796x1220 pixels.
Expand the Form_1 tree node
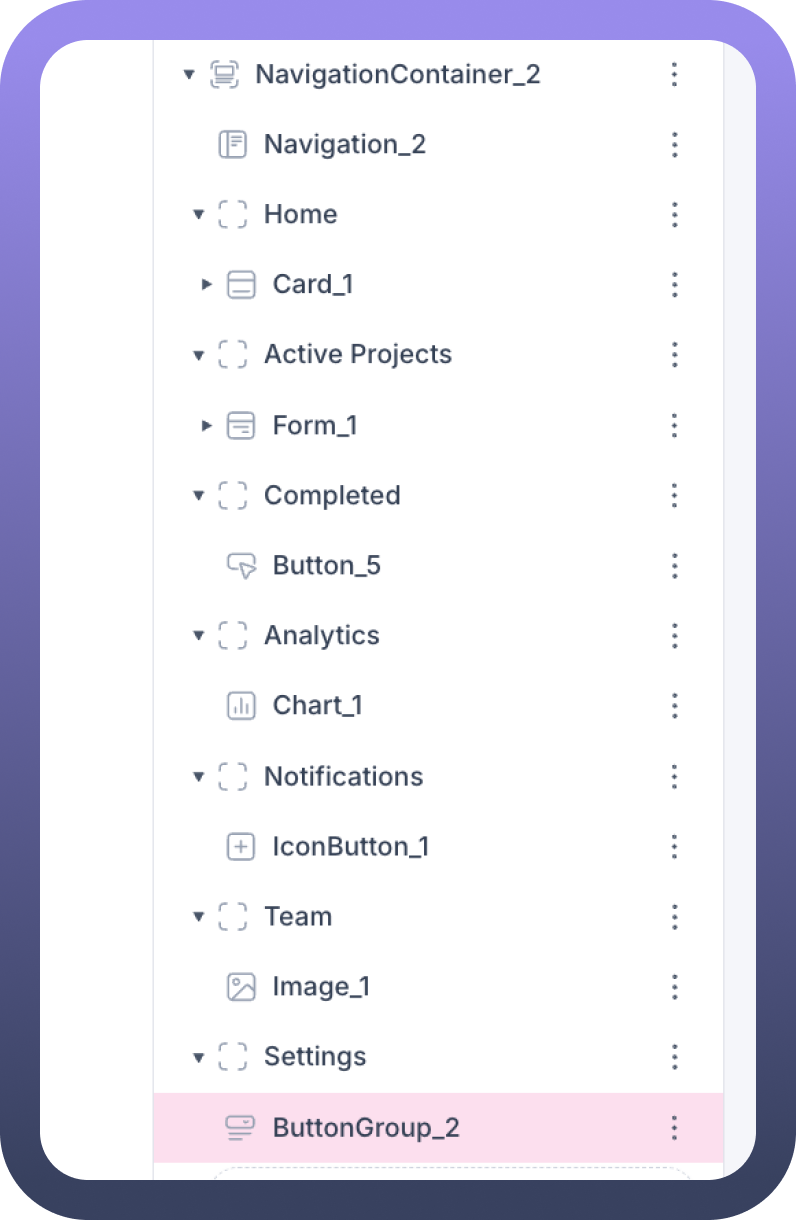[207, 426]
